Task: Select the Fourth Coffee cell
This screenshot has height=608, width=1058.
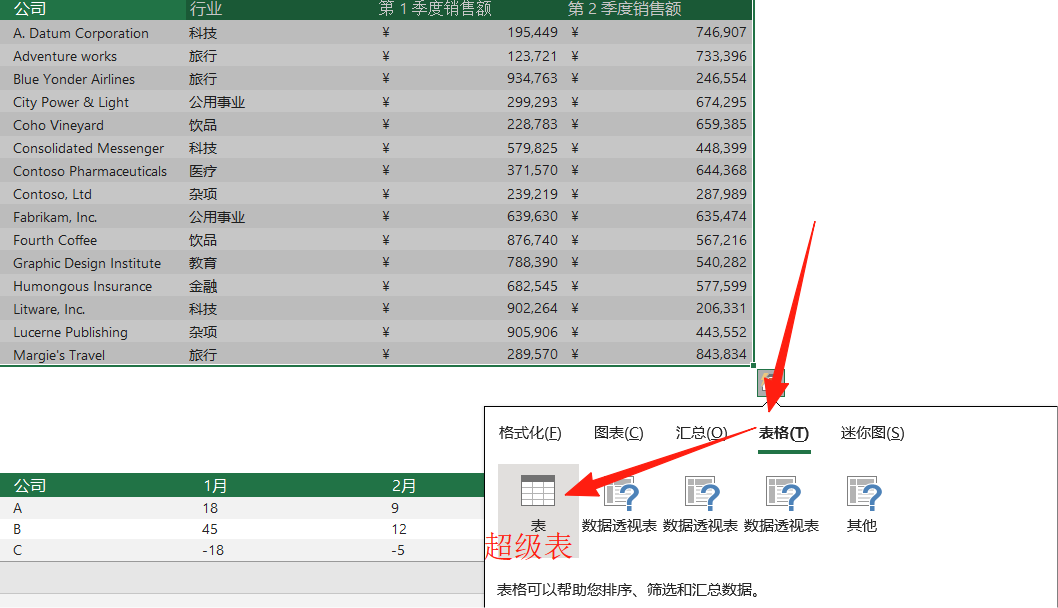Action: tap(55, 240)
